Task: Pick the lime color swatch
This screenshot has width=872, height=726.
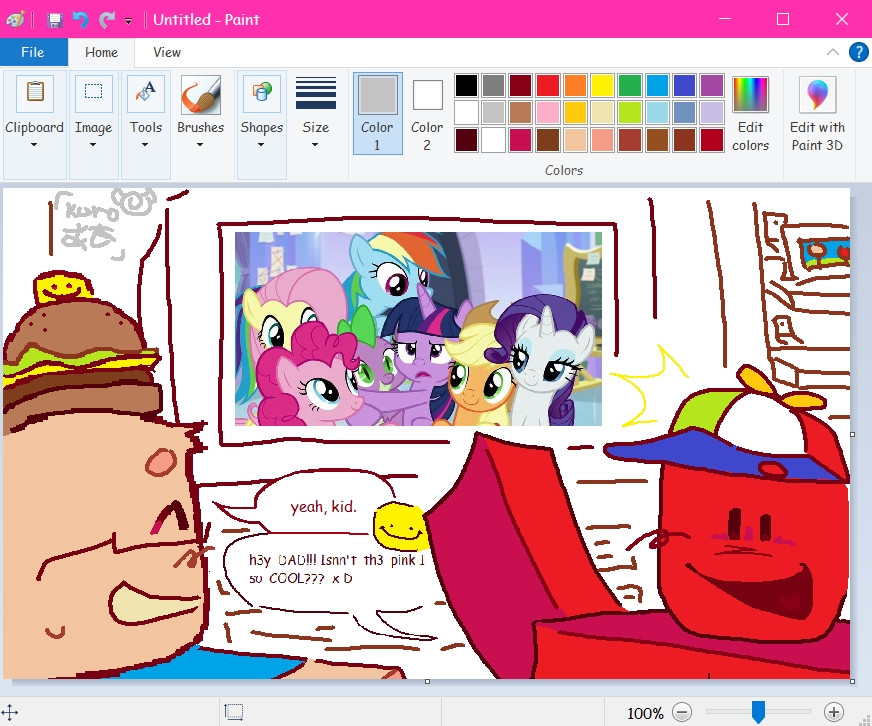Action: (630, 112)
